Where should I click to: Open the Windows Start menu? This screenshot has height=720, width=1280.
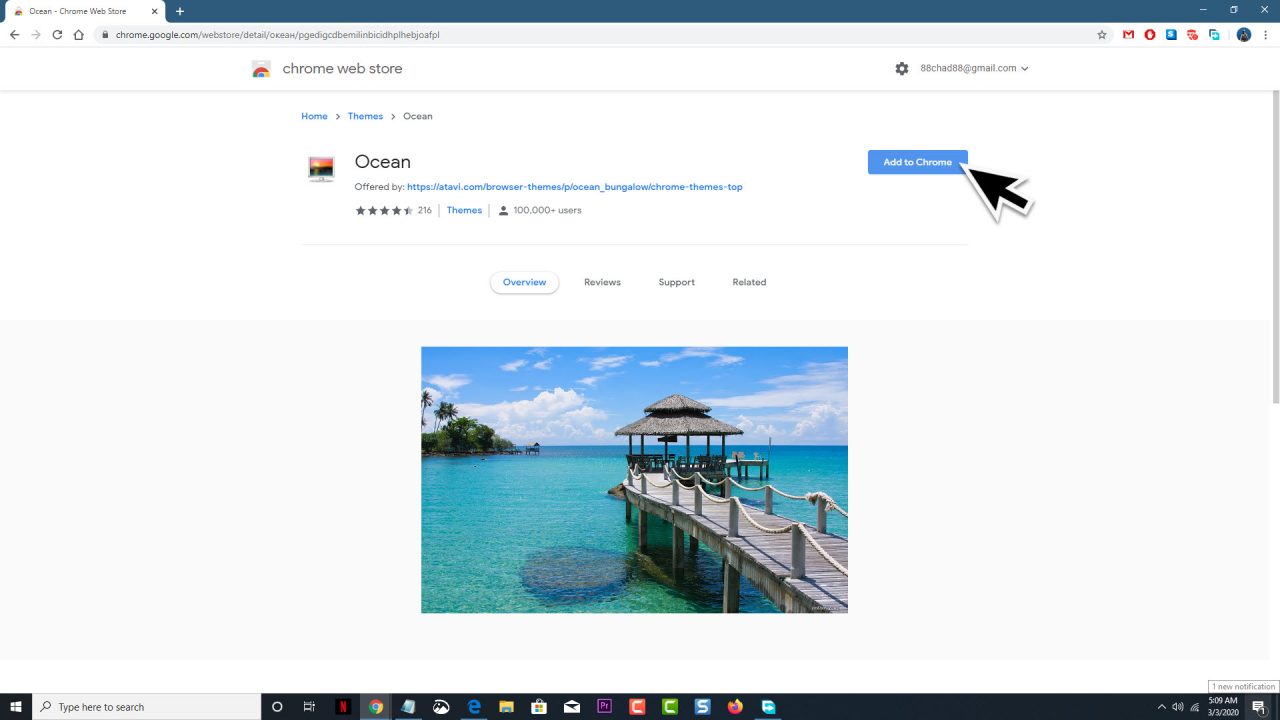point(16,706)
